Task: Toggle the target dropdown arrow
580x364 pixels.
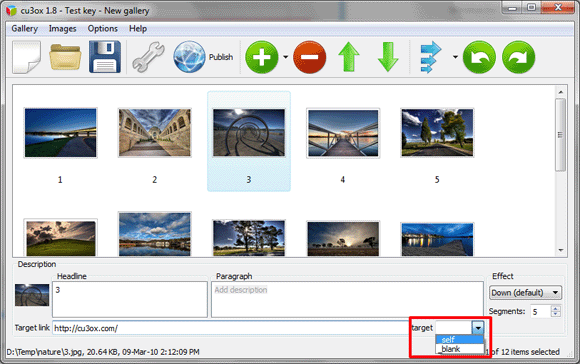Action: coord(478,328)
